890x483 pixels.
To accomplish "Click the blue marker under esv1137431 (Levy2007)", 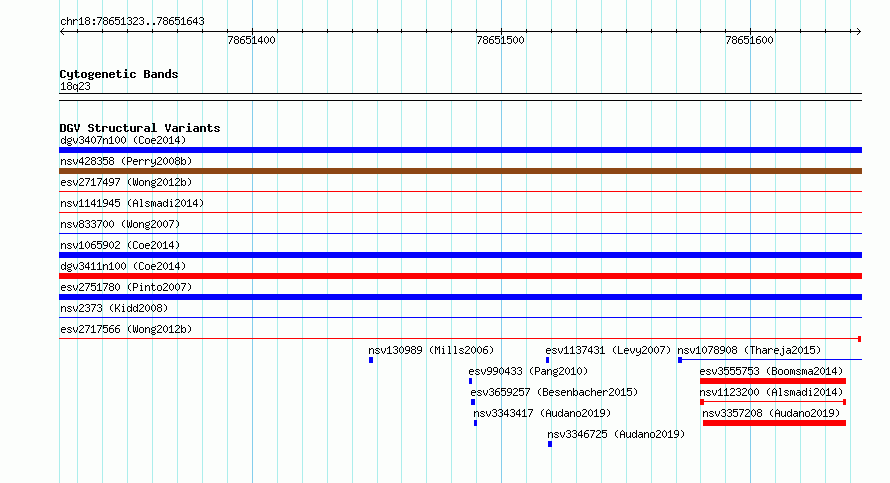I will (x=547, y=360).
